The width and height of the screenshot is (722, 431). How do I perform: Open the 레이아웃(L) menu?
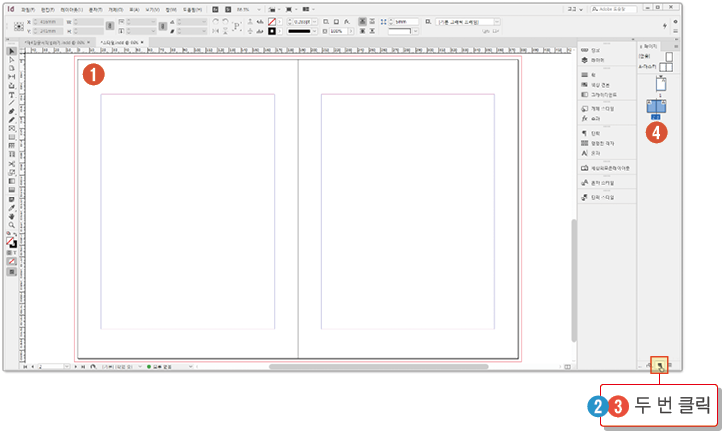pos(72,10)
